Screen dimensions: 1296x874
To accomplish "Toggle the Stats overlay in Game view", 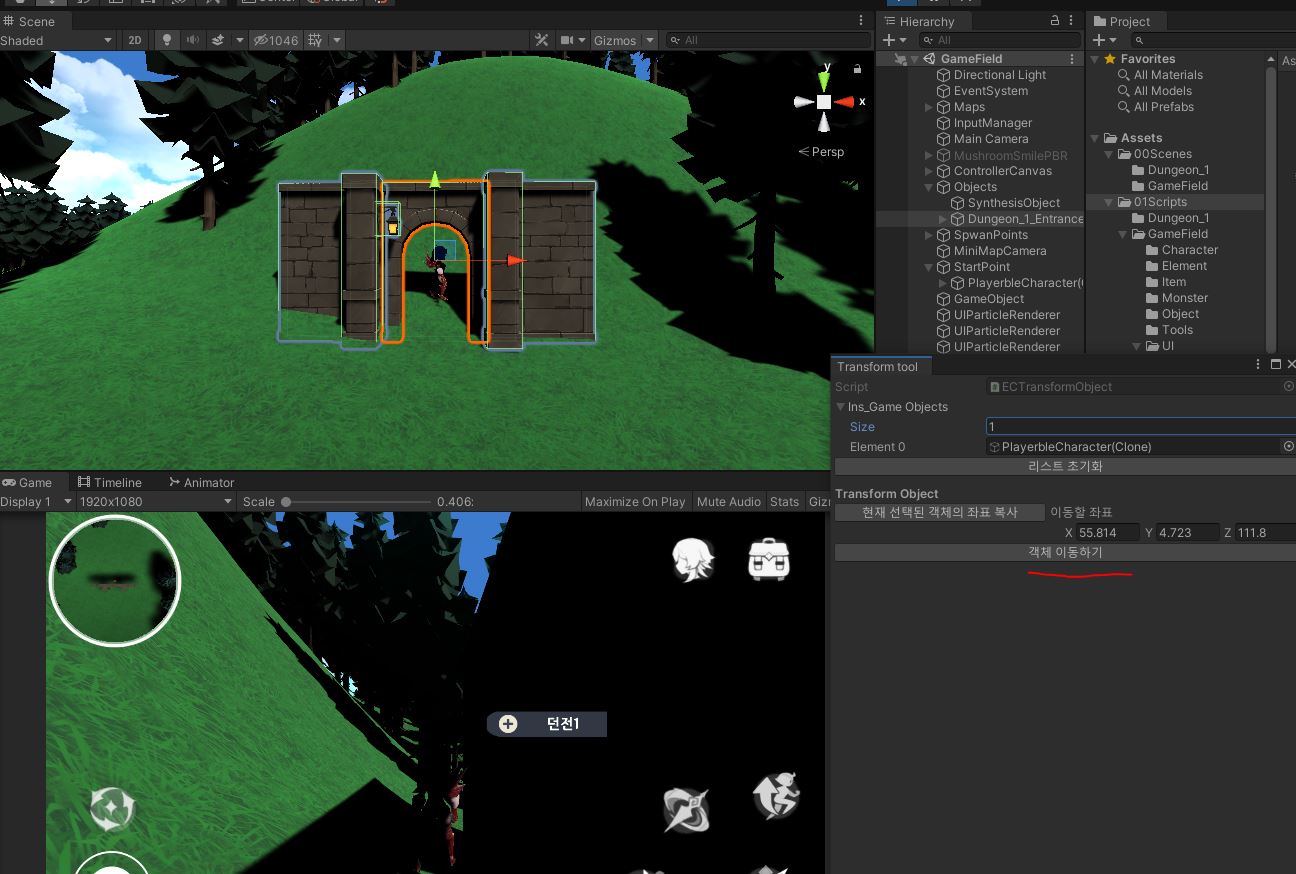I will pos(784,501).
